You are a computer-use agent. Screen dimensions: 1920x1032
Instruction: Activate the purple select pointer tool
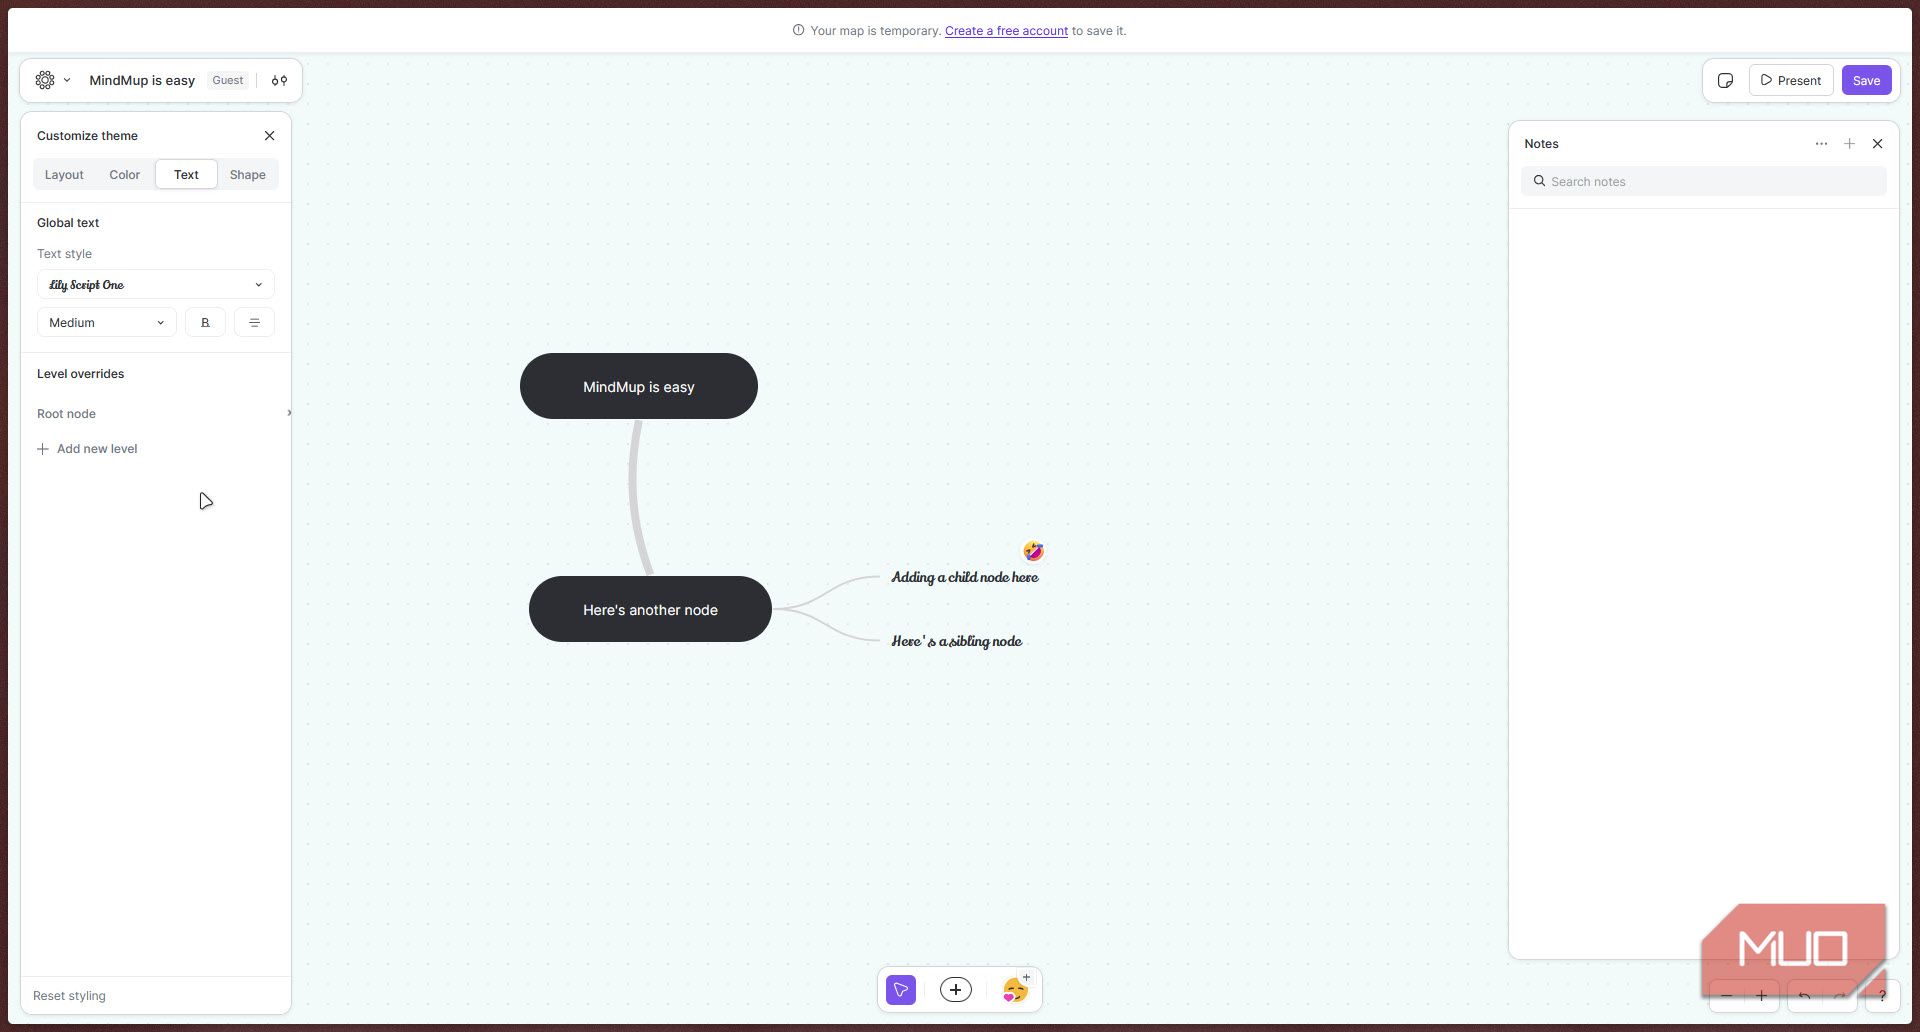901,990
